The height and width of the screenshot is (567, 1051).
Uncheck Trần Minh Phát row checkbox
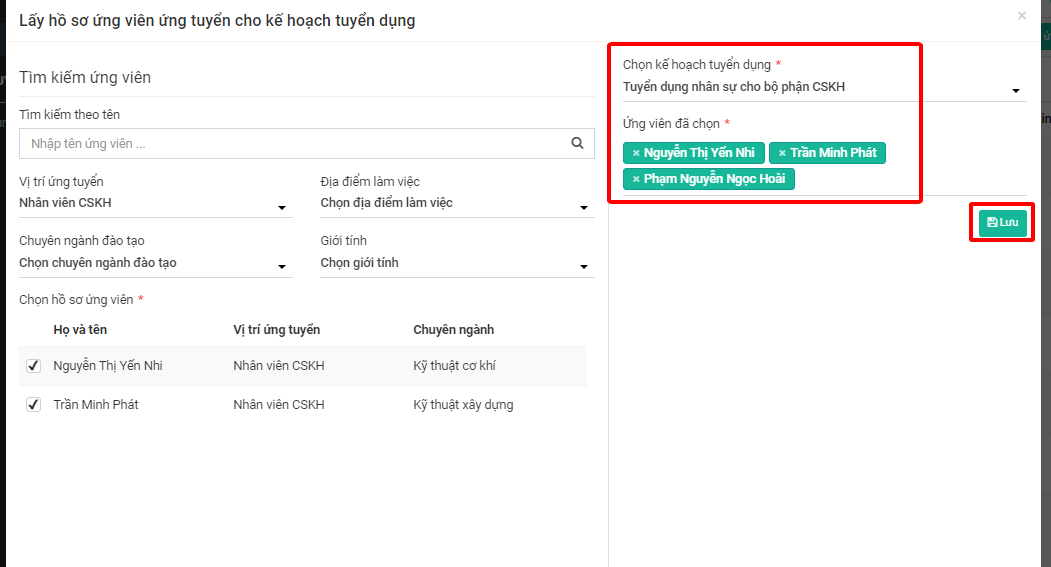[x=33, y=405]
